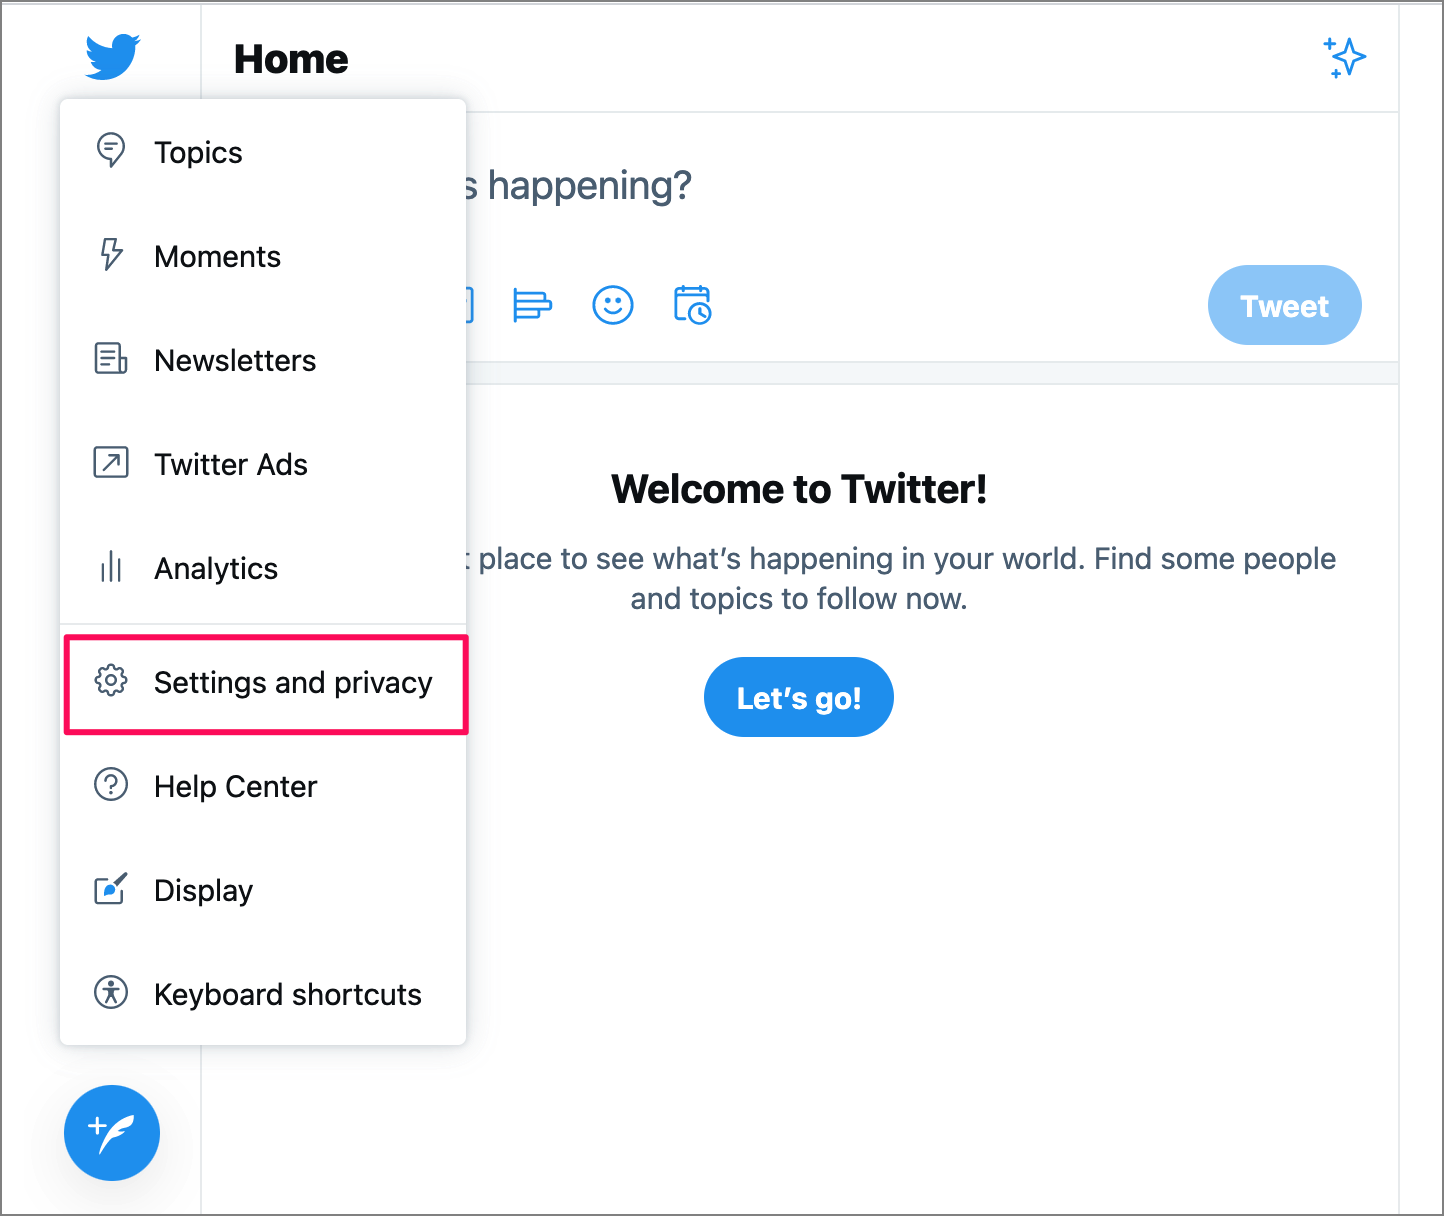The image size is (1444, 1216).
Task: Click the Tweet button
Action: point(1284,305)
